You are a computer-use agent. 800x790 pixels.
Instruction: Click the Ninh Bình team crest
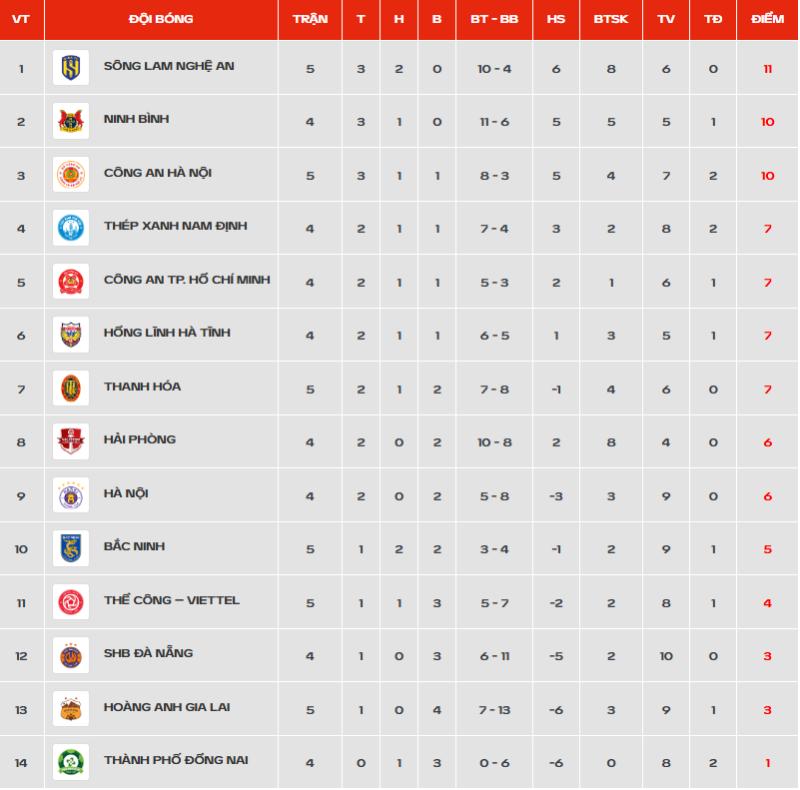pos(71,121)
